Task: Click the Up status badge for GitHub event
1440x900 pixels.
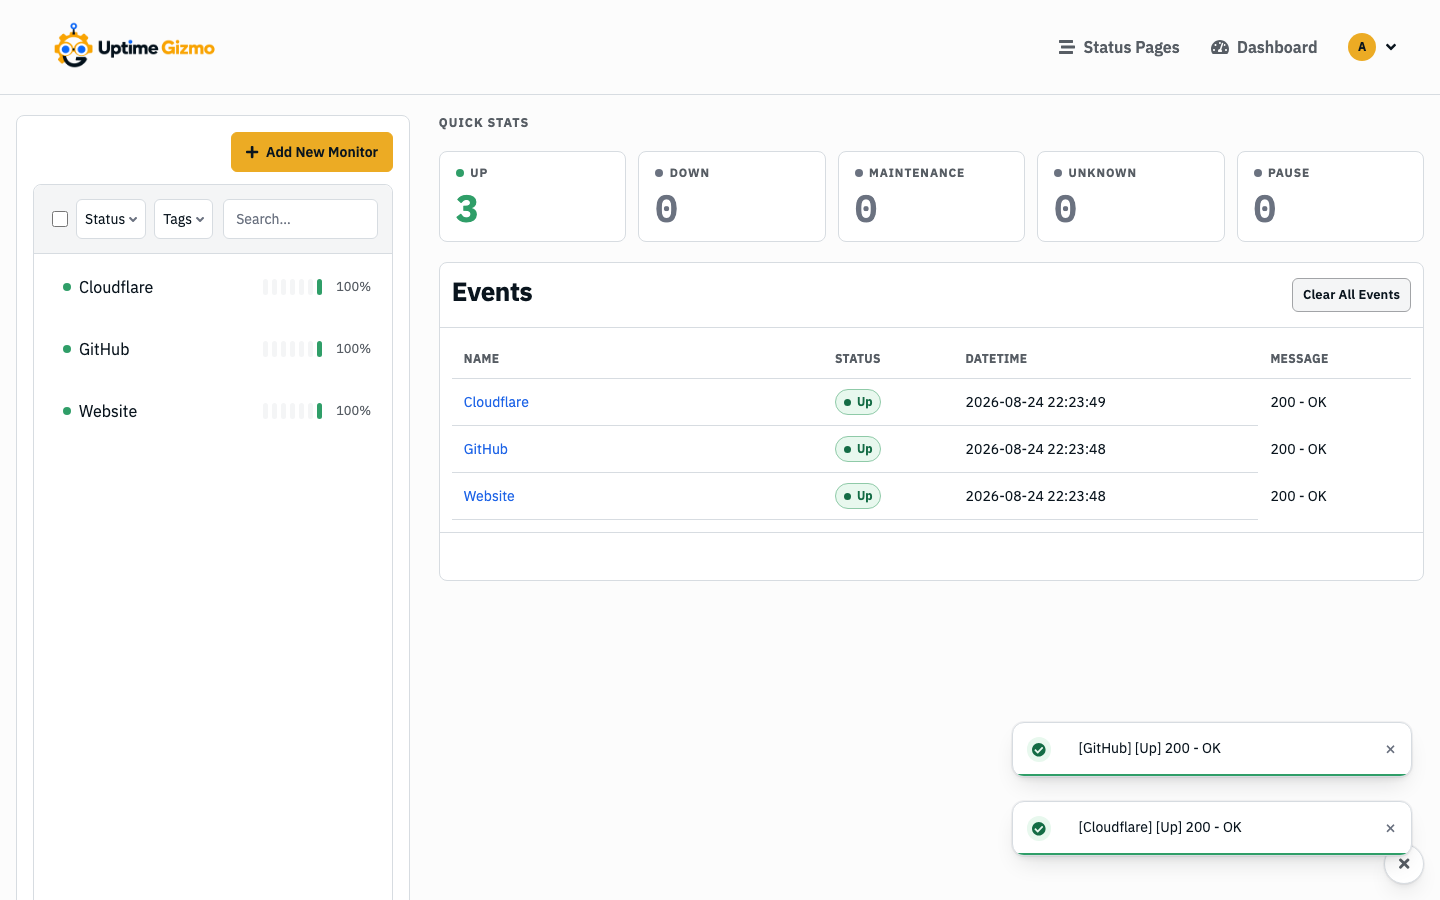Action: point(858,449)
